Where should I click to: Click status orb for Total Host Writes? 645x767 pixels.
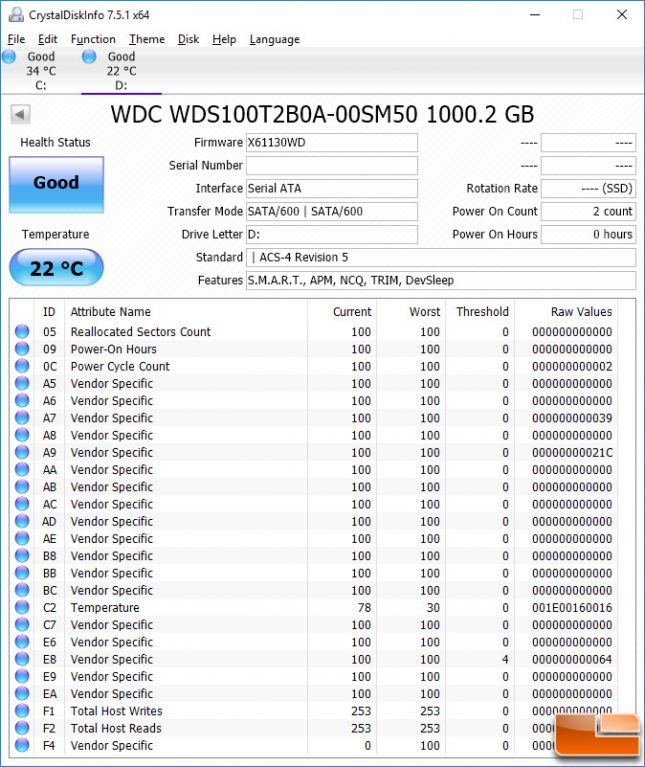(x=22, y=711)
